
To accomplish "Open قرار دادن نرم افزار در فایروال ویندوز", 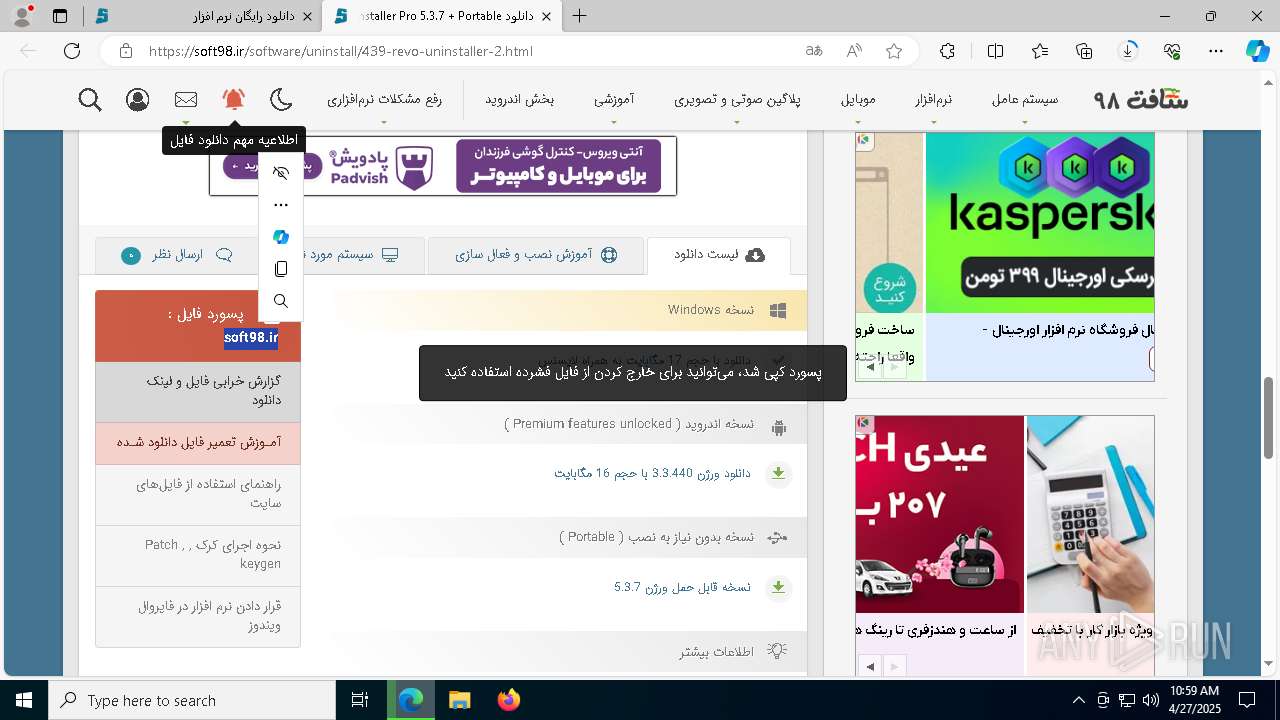I will [198, 616].
